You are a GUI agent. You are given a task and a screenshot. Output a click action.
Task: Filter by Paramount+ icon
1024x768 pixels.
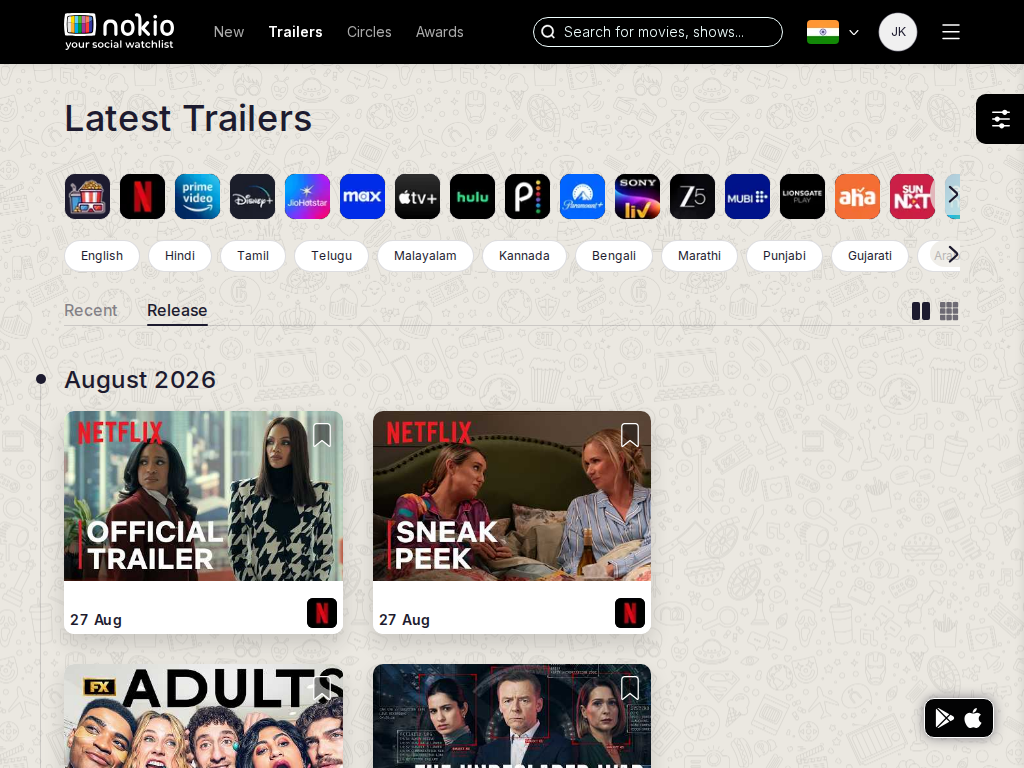coord(583,197)
